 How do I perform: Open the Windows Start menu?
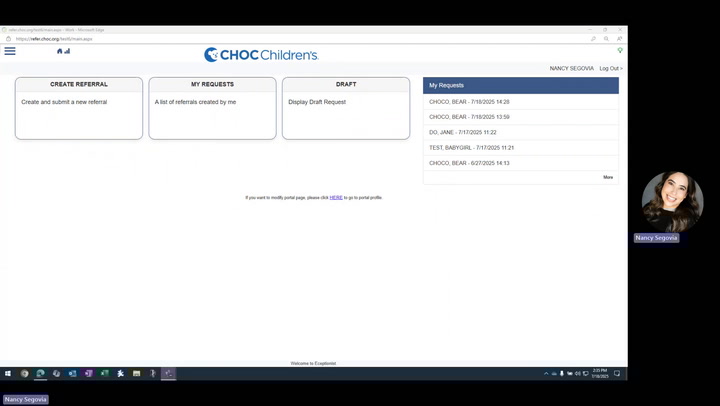click(x=8, y=373)
